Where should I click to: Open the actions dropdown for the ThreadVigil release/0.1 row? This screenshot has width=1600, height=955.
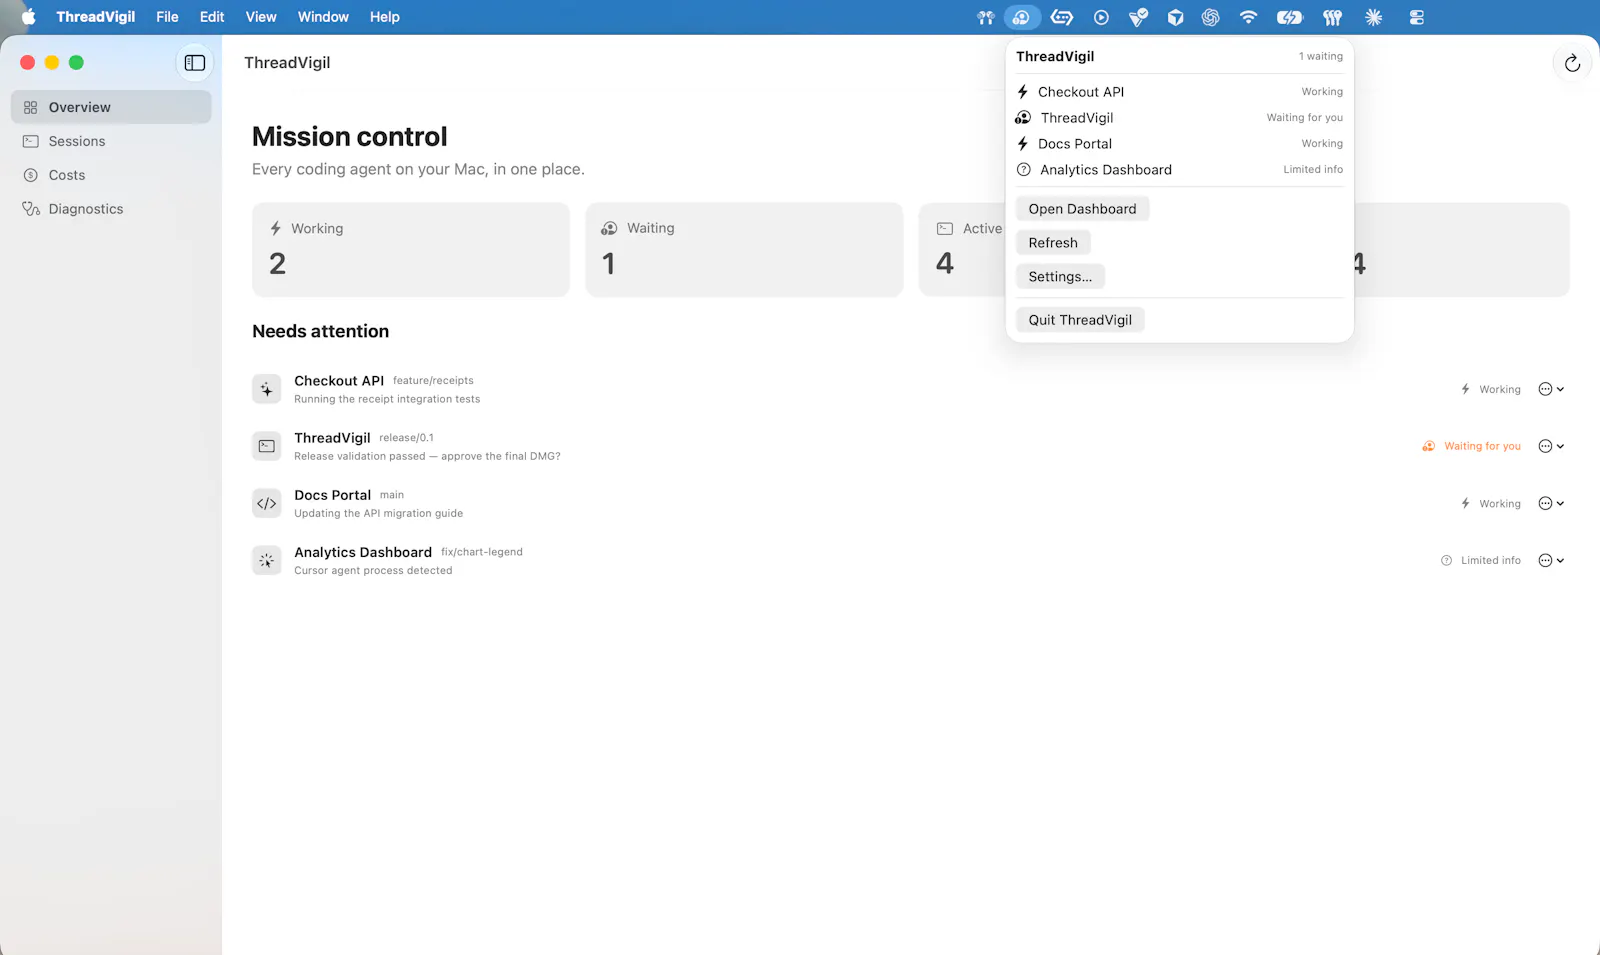[x=1551, y=446]
